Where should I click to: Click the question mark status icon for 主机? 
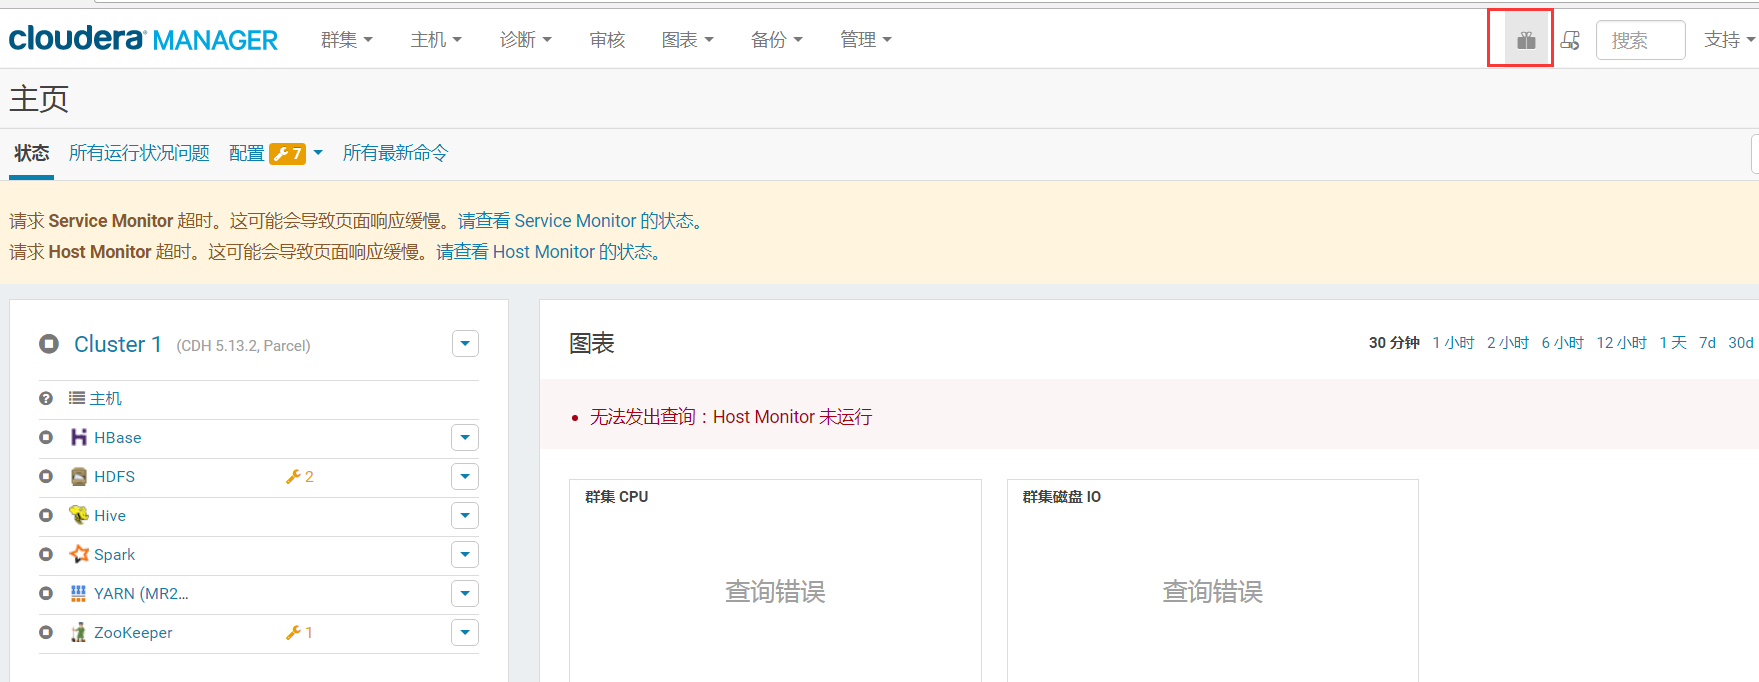click(x=46, y=398)
